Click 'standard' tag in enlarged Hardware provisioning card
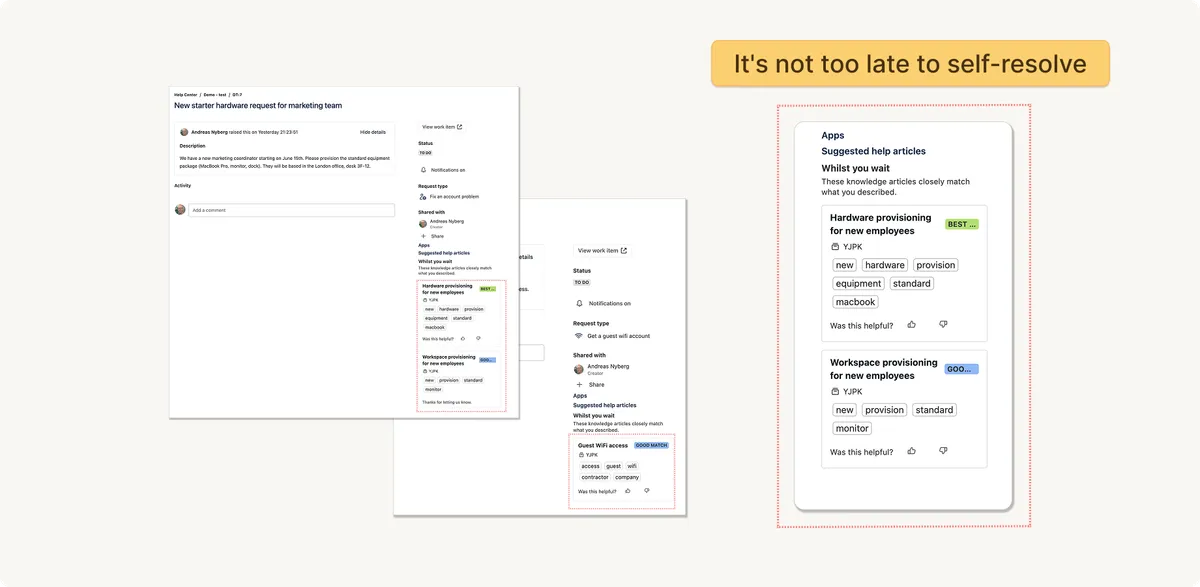 [912, 283]
